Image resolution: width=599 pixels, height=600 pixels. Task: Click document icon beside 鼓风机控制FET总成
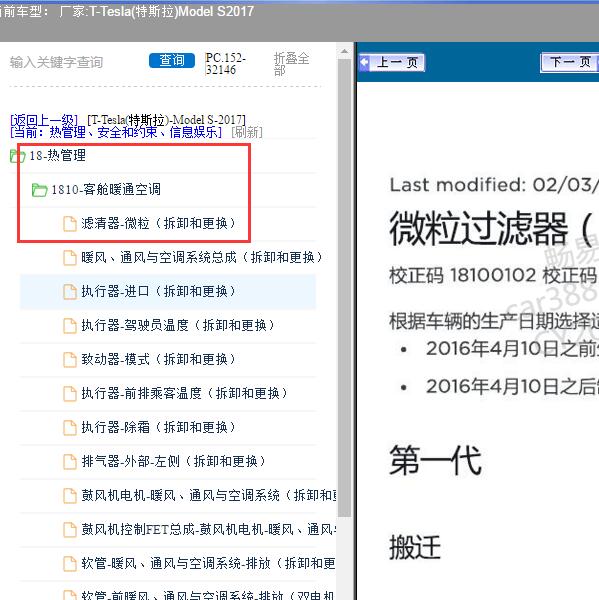pos(70,530)
